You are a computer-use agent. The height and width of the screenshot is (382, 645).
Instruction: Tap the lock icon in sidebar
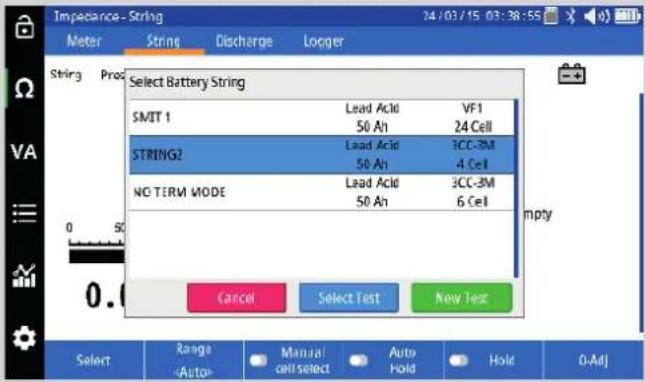[x=24, y=27]
